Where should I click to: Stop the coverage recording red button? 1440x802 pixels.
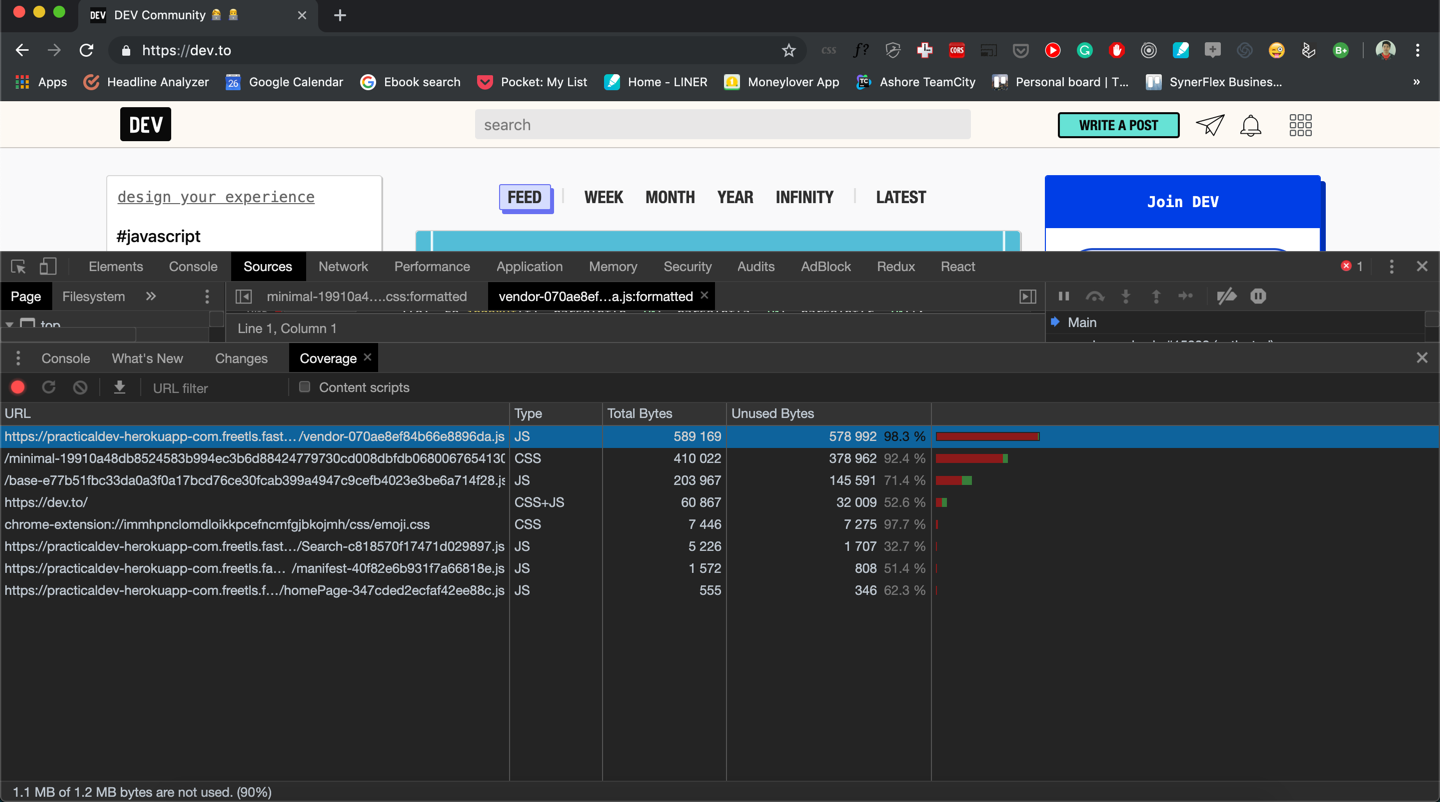(x=17, y=387)
